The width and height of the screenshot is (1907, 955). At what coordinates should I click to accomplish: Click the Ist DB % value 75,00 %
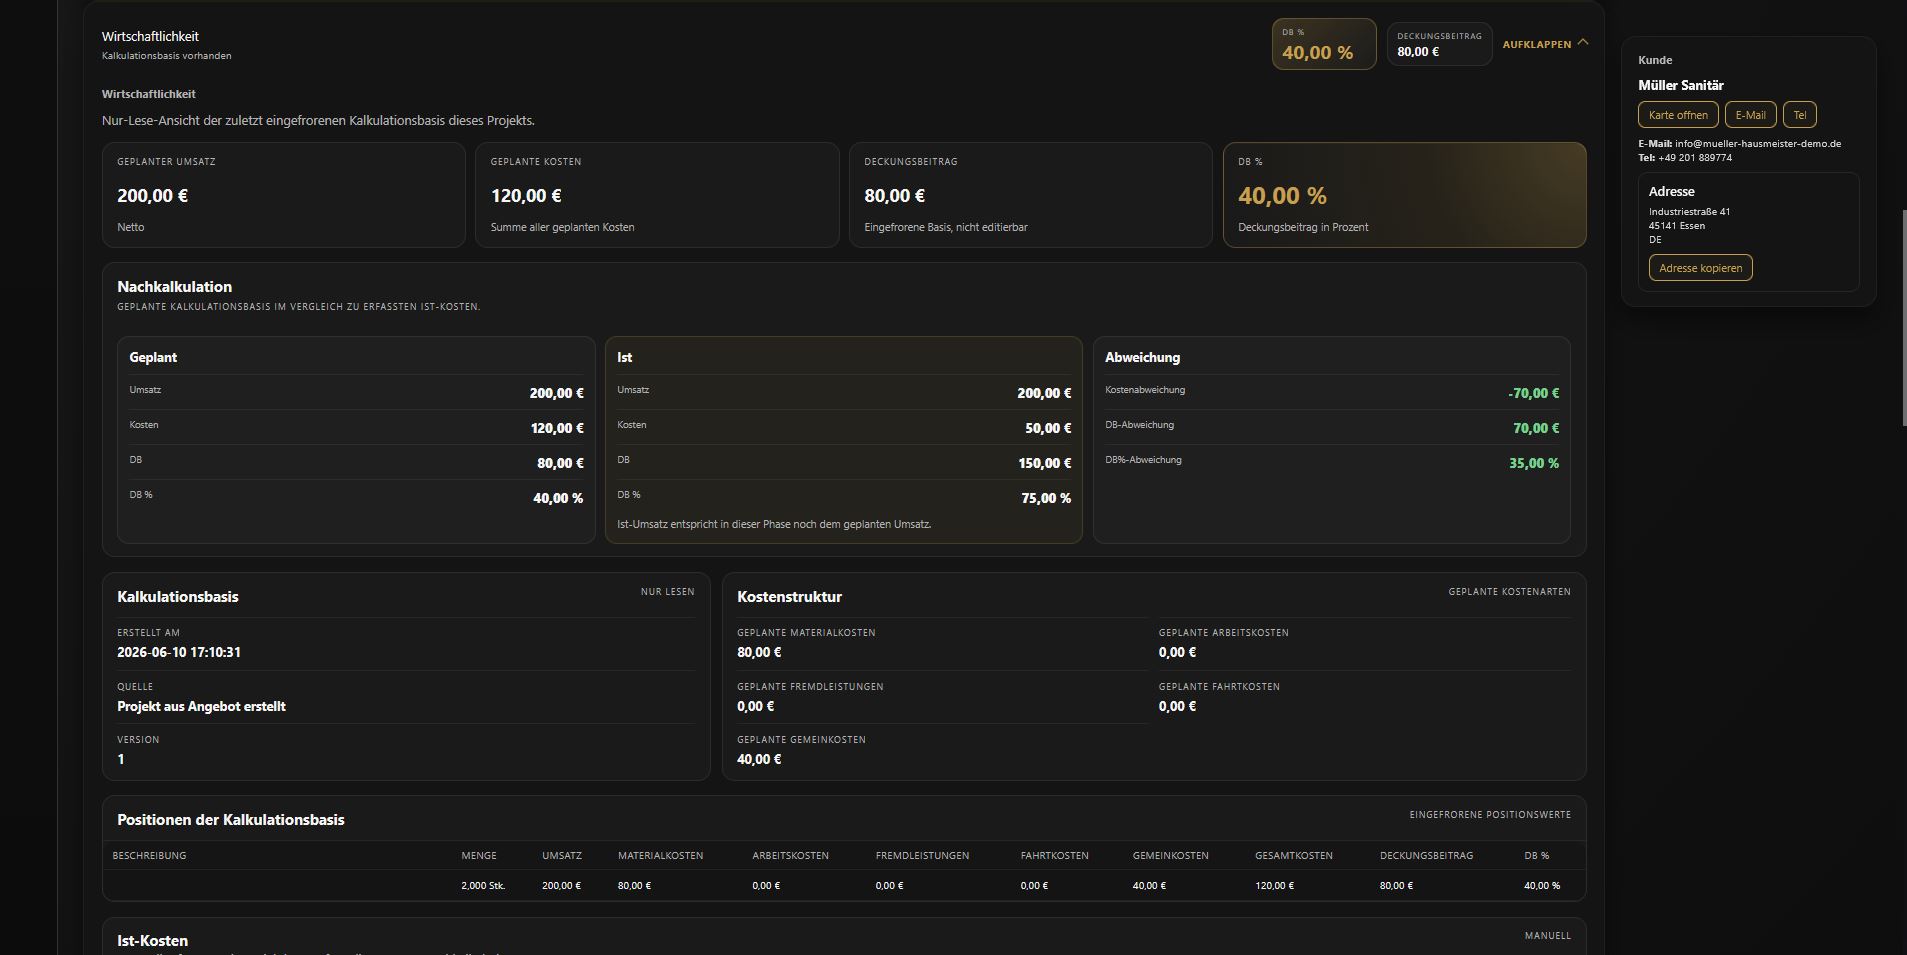1046,498
